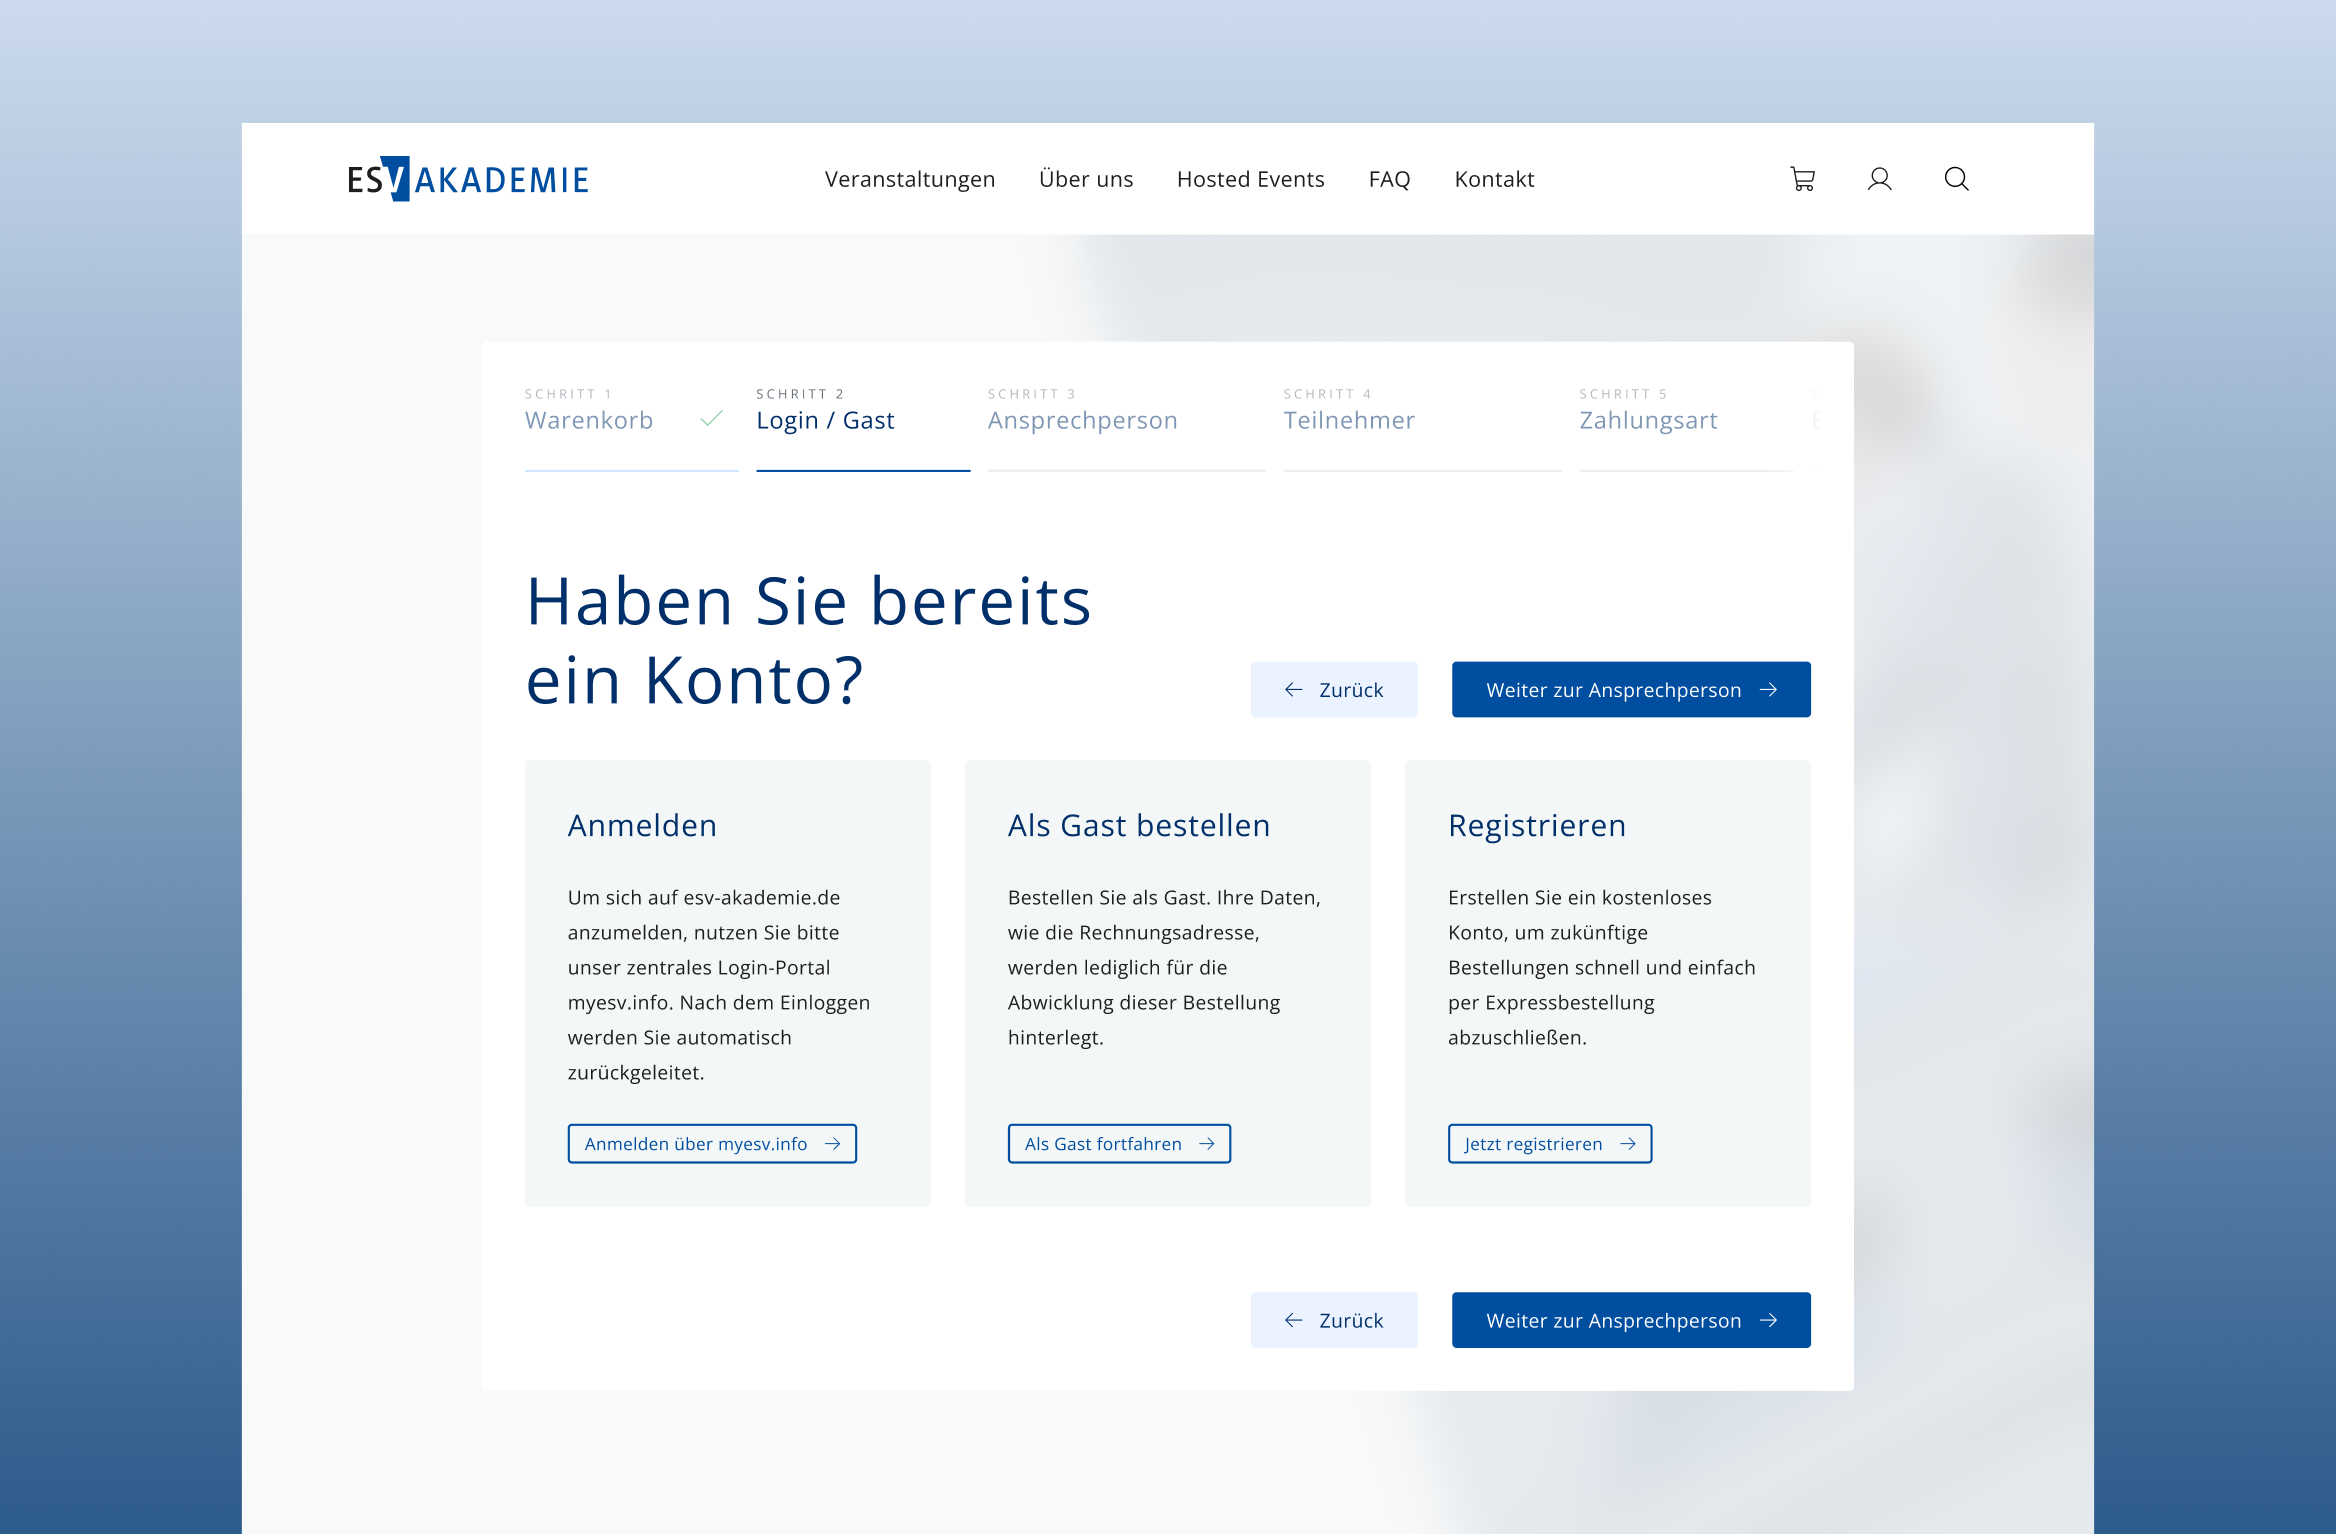Image resolution: width=2336 pixels, height=1534 pixels.
Task: Open the Kontakt page
Action: tap(1494, 179)
